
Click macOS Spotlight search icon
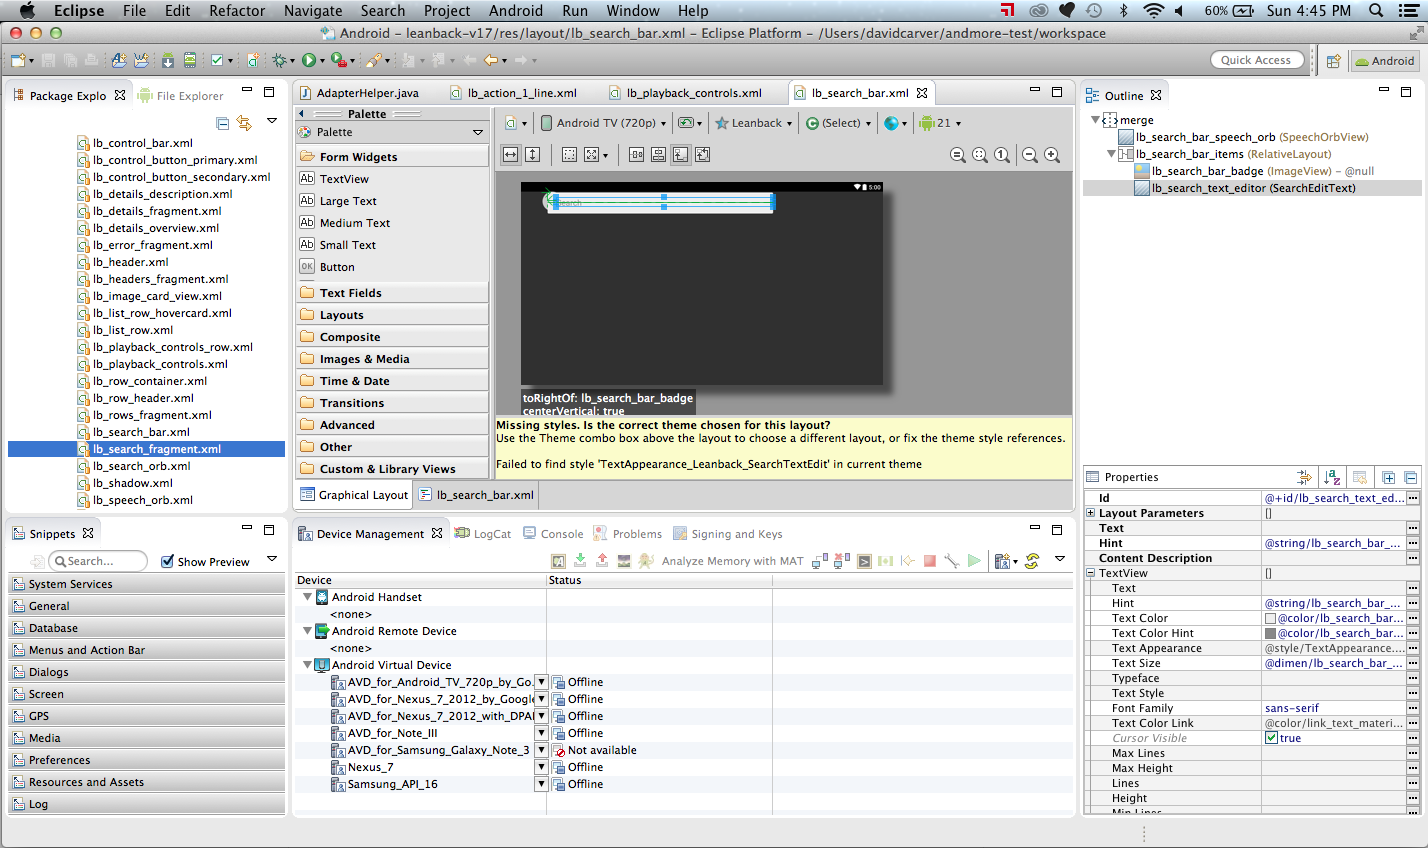[1376, 10]
